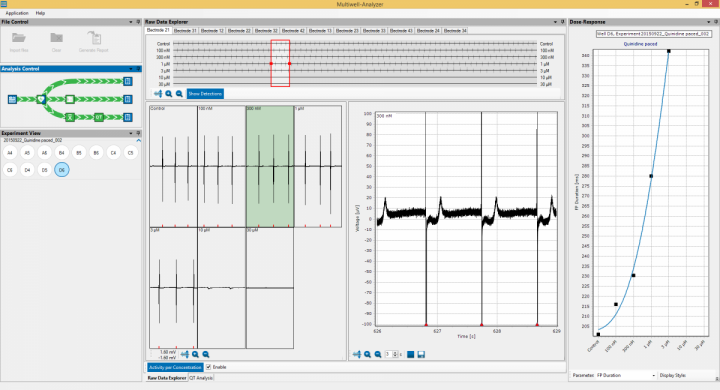720x390 pixels.
Task: Select the heart detection node in Analysis Control
Action: (x=41, y=99)
